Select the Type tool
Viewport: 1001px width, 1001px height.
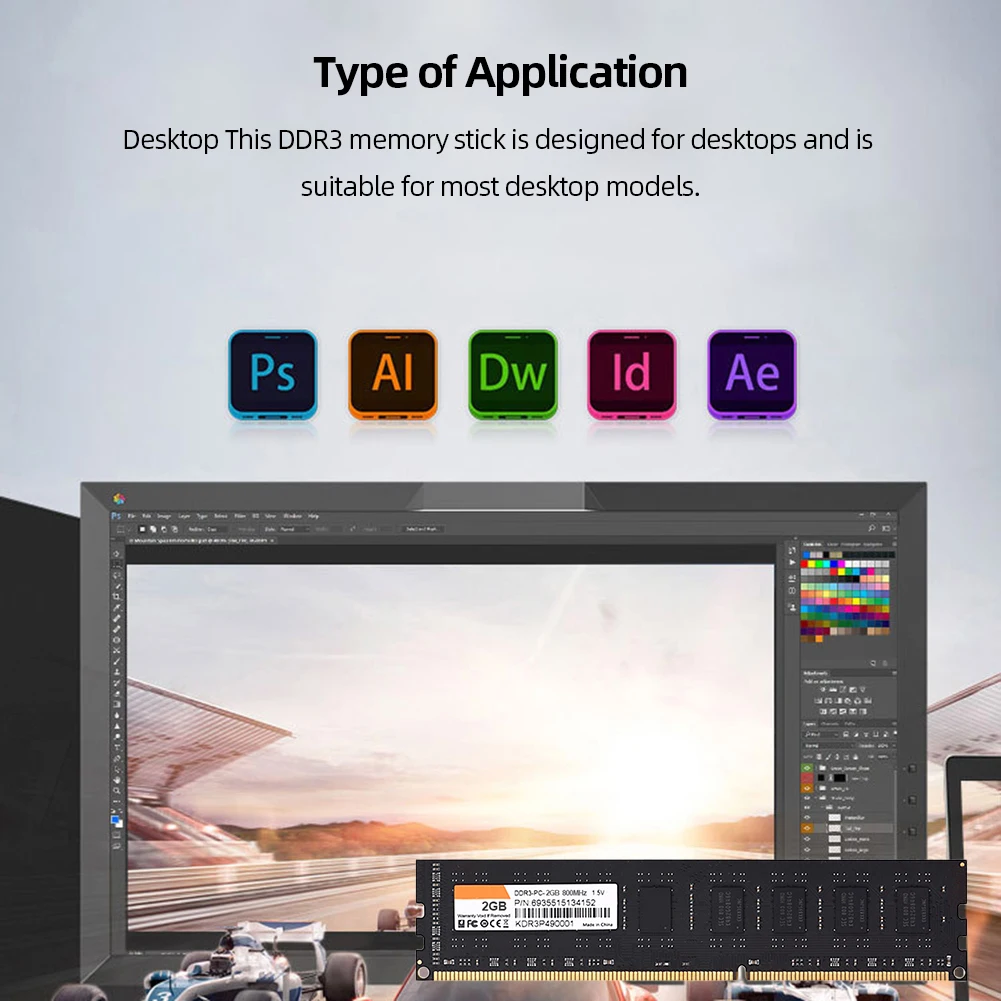click(x=116, y=746)
